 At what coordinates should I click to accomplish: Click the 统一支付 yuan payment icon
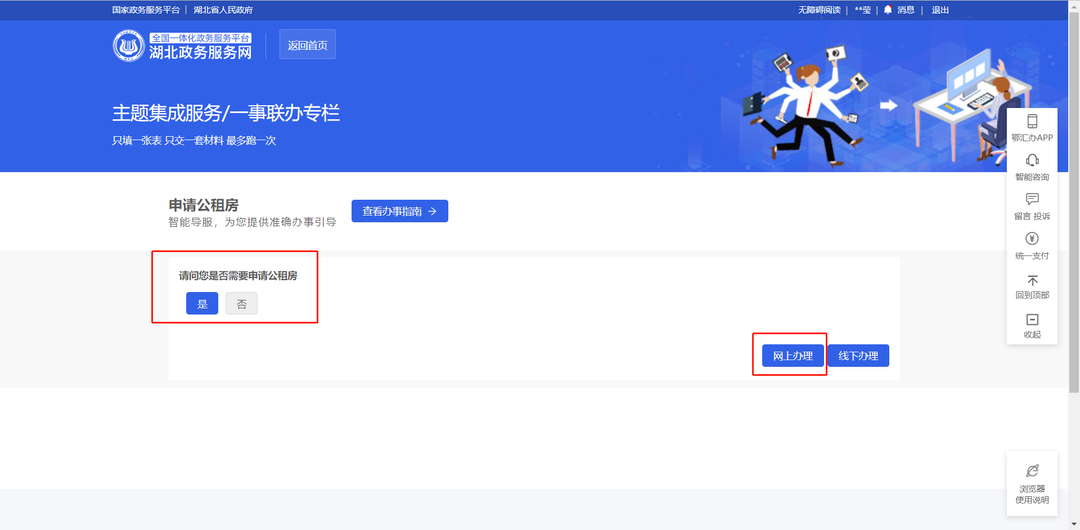coord(1032,239)
